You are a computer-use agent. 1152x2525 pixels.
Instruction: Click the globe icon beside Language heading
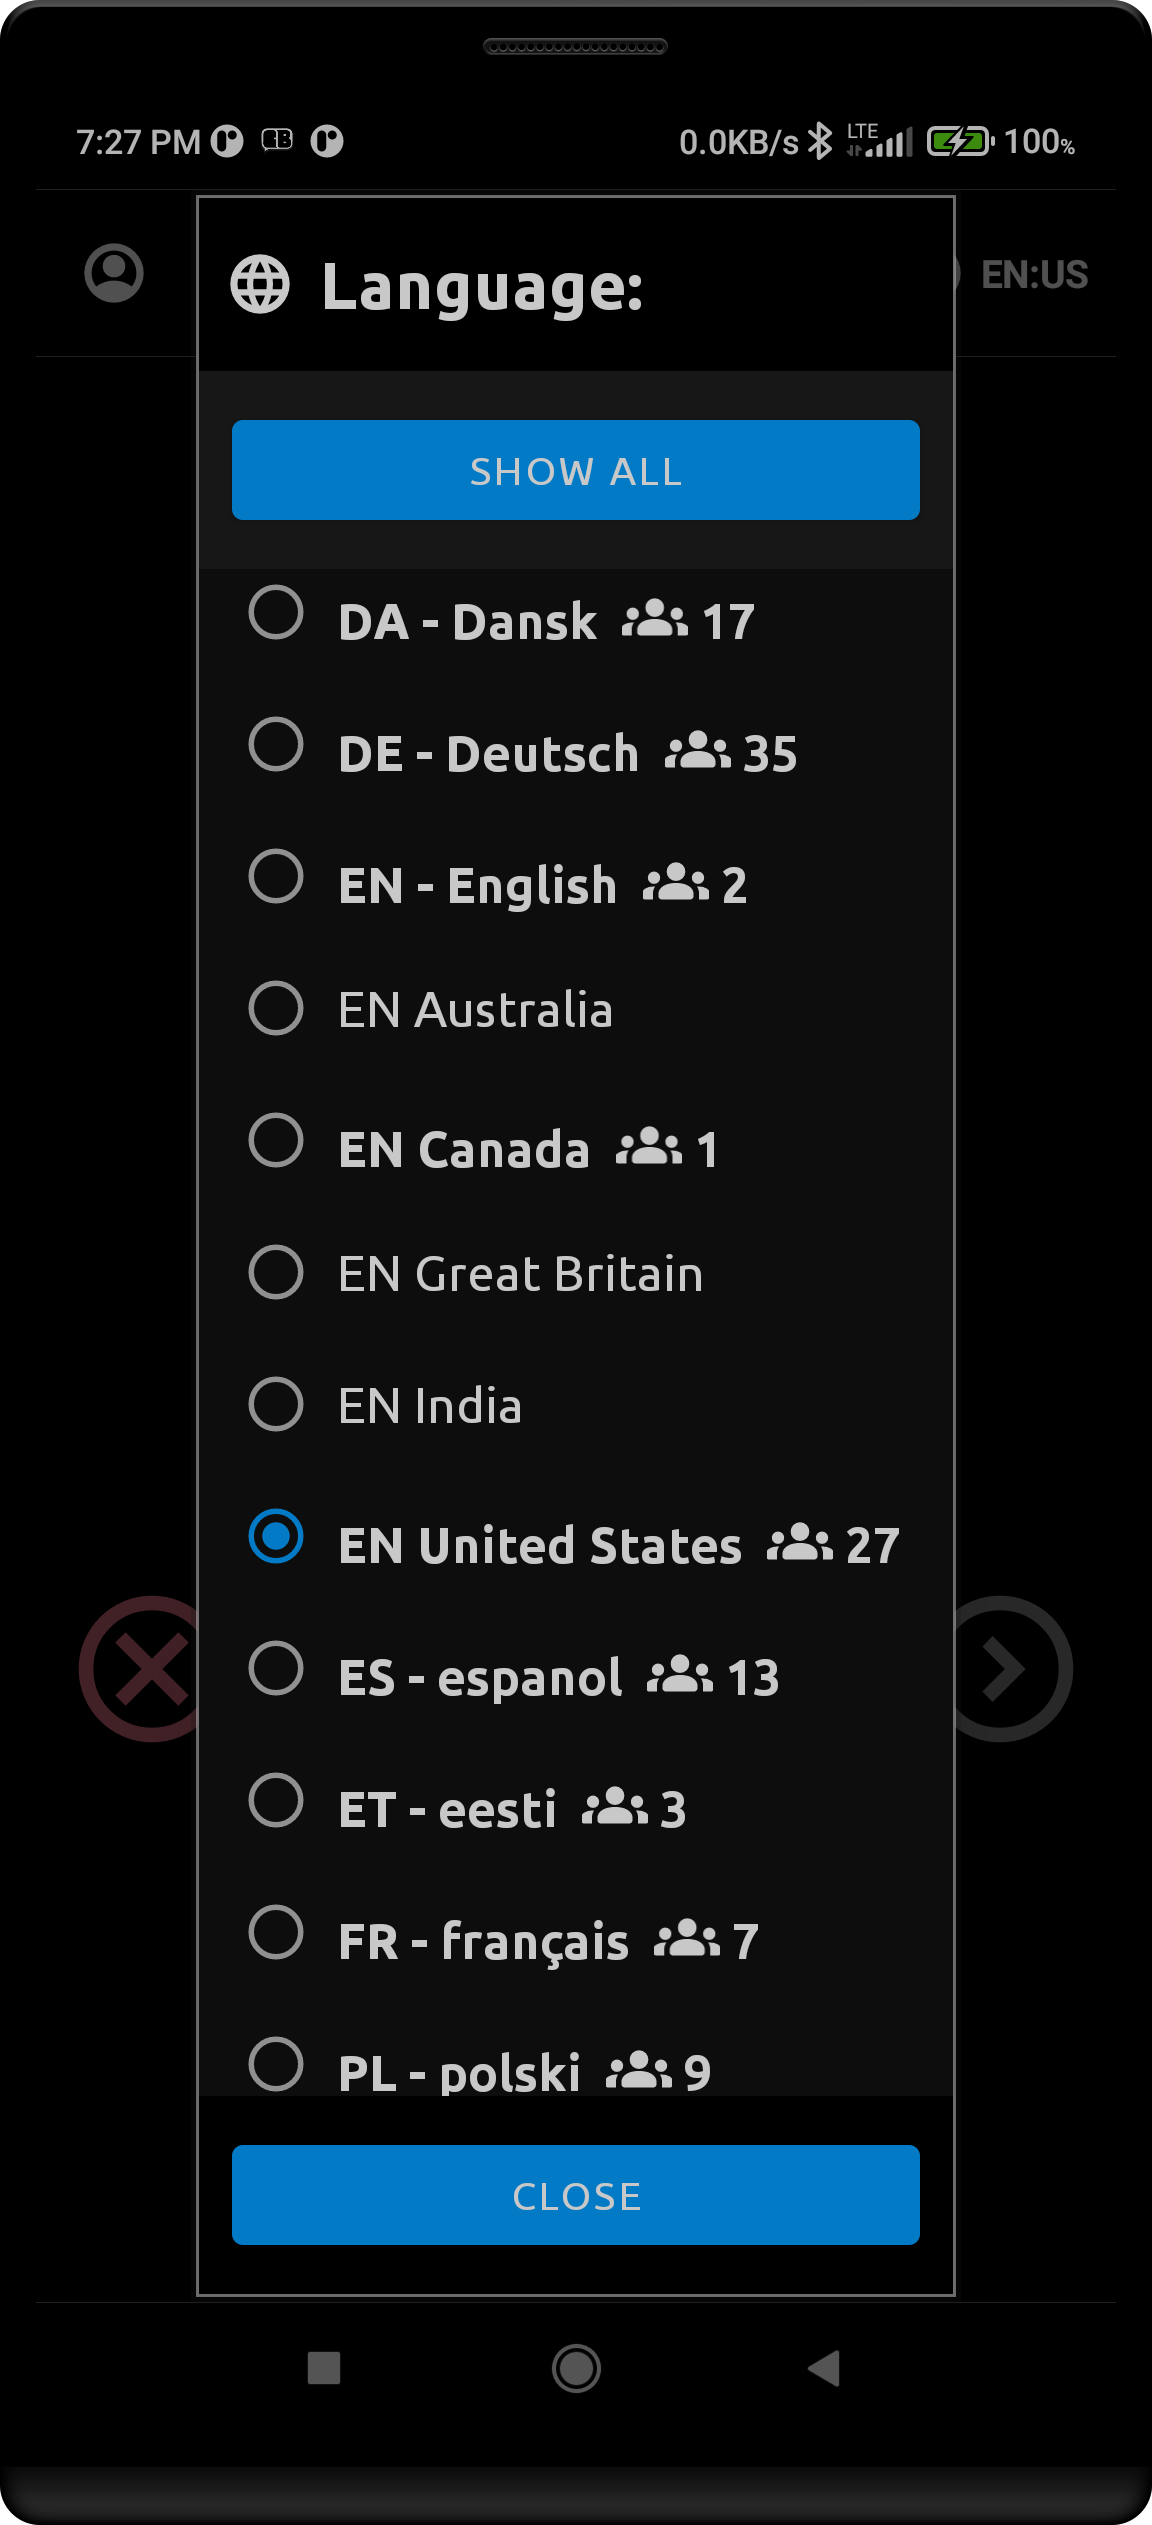point(260,287)
